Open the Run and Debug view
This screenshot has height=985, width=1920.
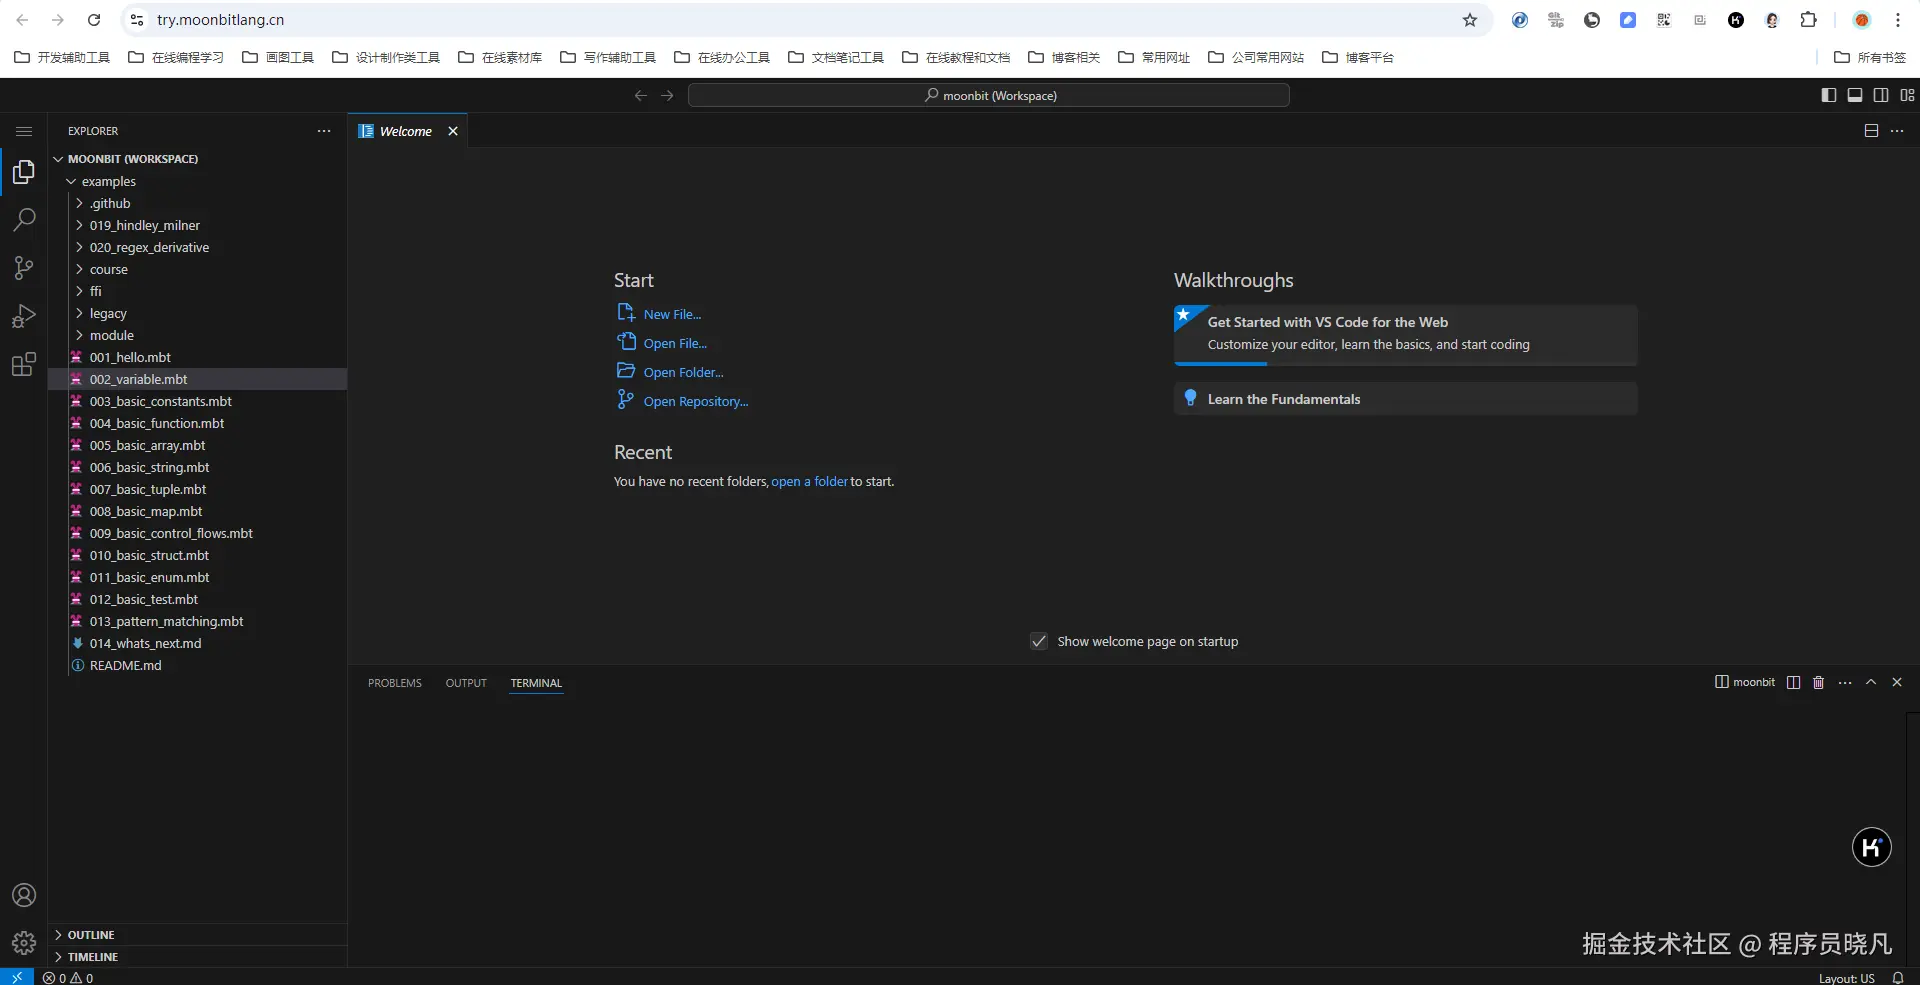tap(24, 316)
